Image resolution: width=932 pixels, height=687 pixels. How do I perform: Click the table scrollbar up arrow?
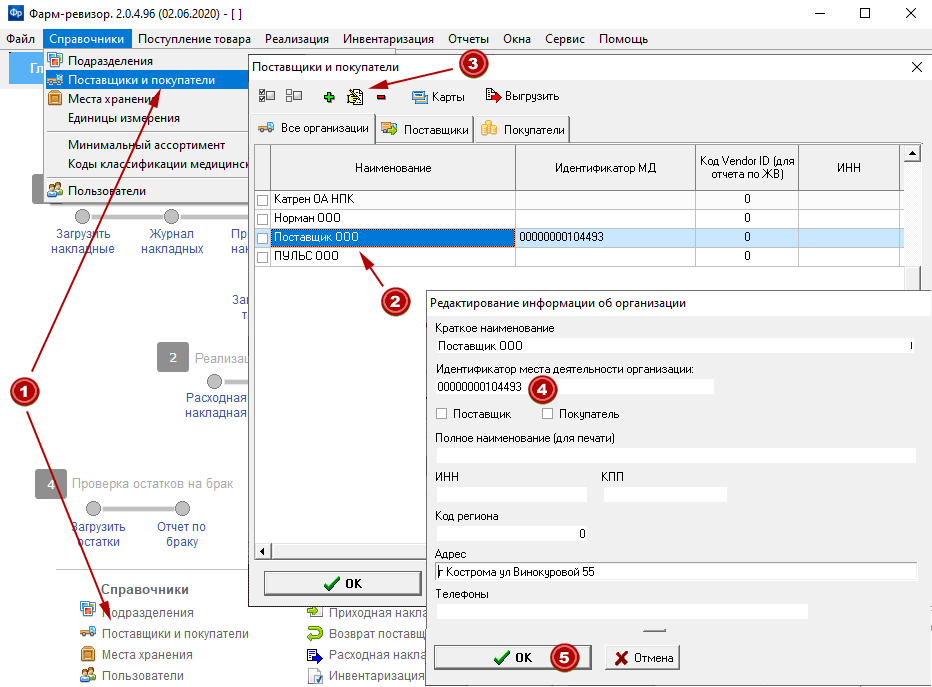pos(912,154)
